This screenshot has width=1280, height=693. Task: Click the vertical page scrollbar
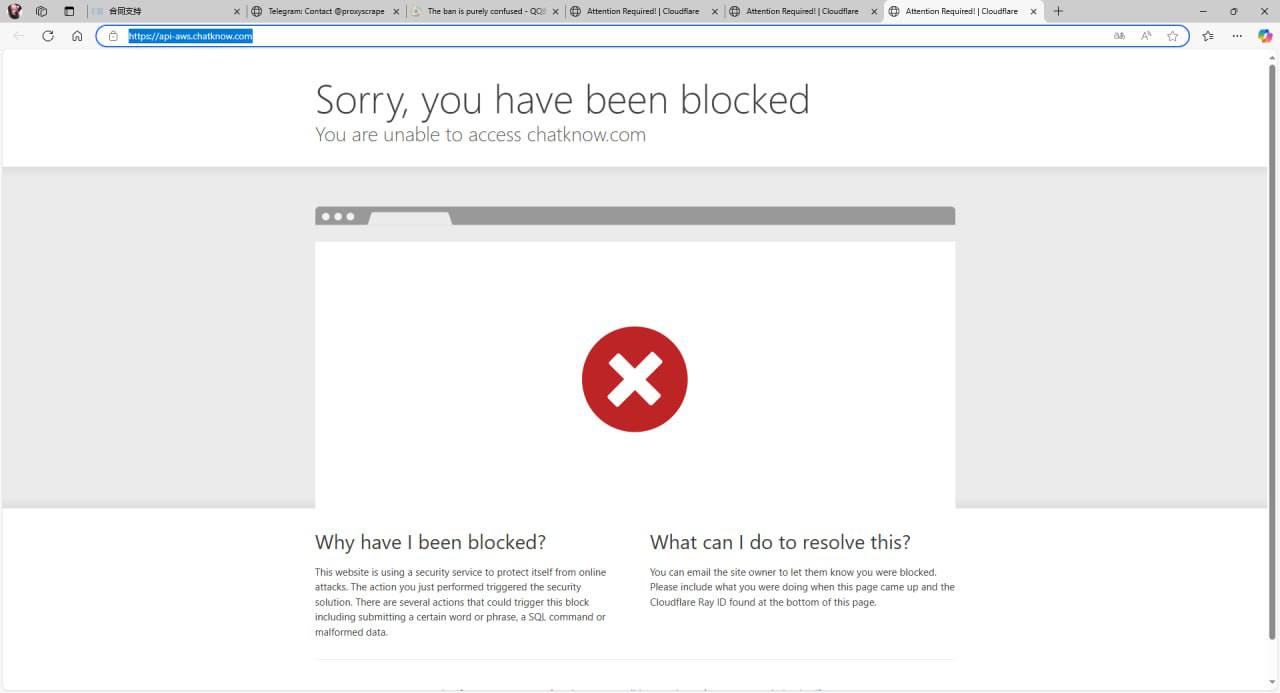(1272, 352)
